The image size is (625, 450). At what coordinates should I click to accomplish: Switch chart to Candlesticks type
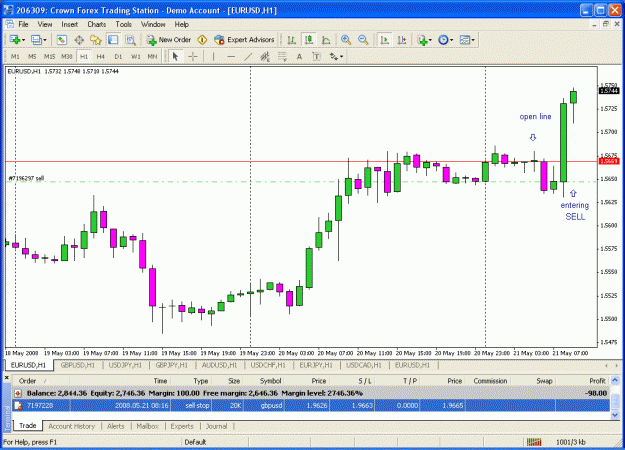(309, 40)
